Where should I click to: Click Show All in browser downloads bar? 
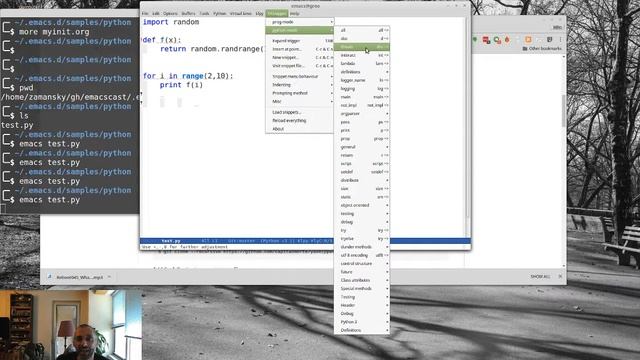click(540, 277)
